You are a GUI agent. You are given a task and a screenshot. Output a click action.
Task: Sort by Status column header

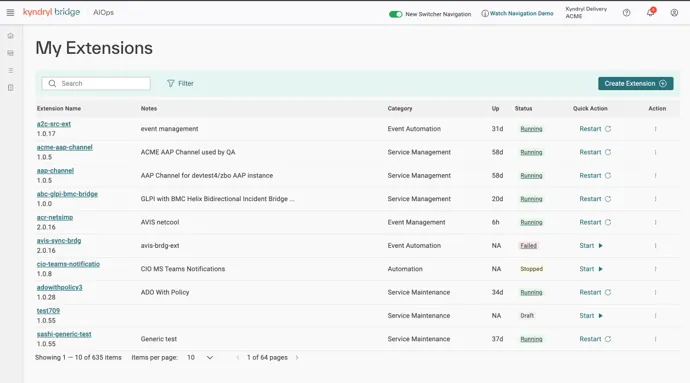point(524,108)
